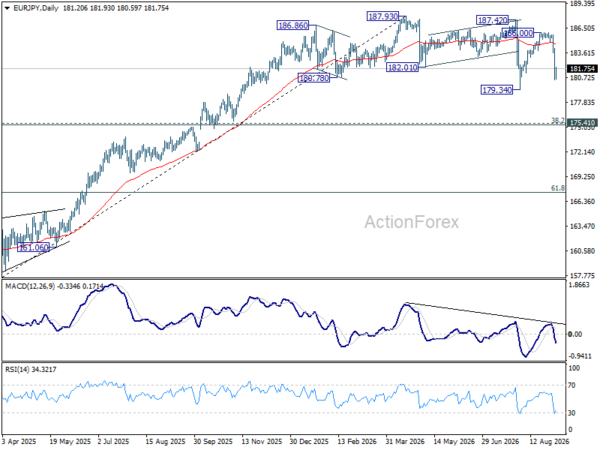Select the 161.060 price label
Screen dimensions: 600x450
(34, 248)
